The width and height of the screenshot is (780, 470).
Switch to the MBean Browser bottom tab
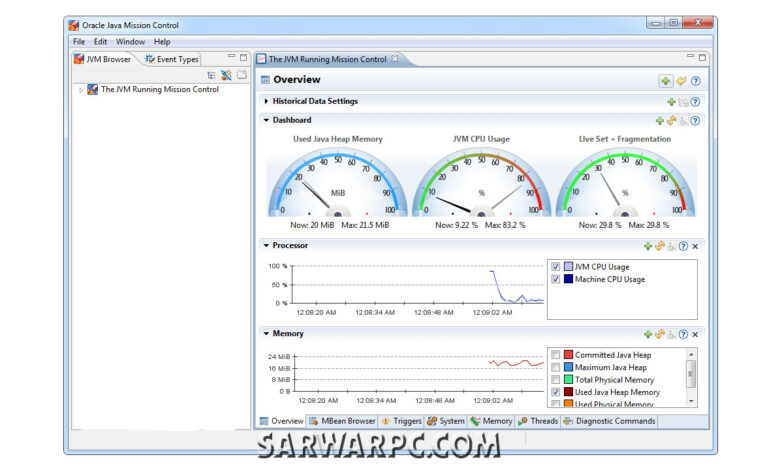click(x=342, y=421)
